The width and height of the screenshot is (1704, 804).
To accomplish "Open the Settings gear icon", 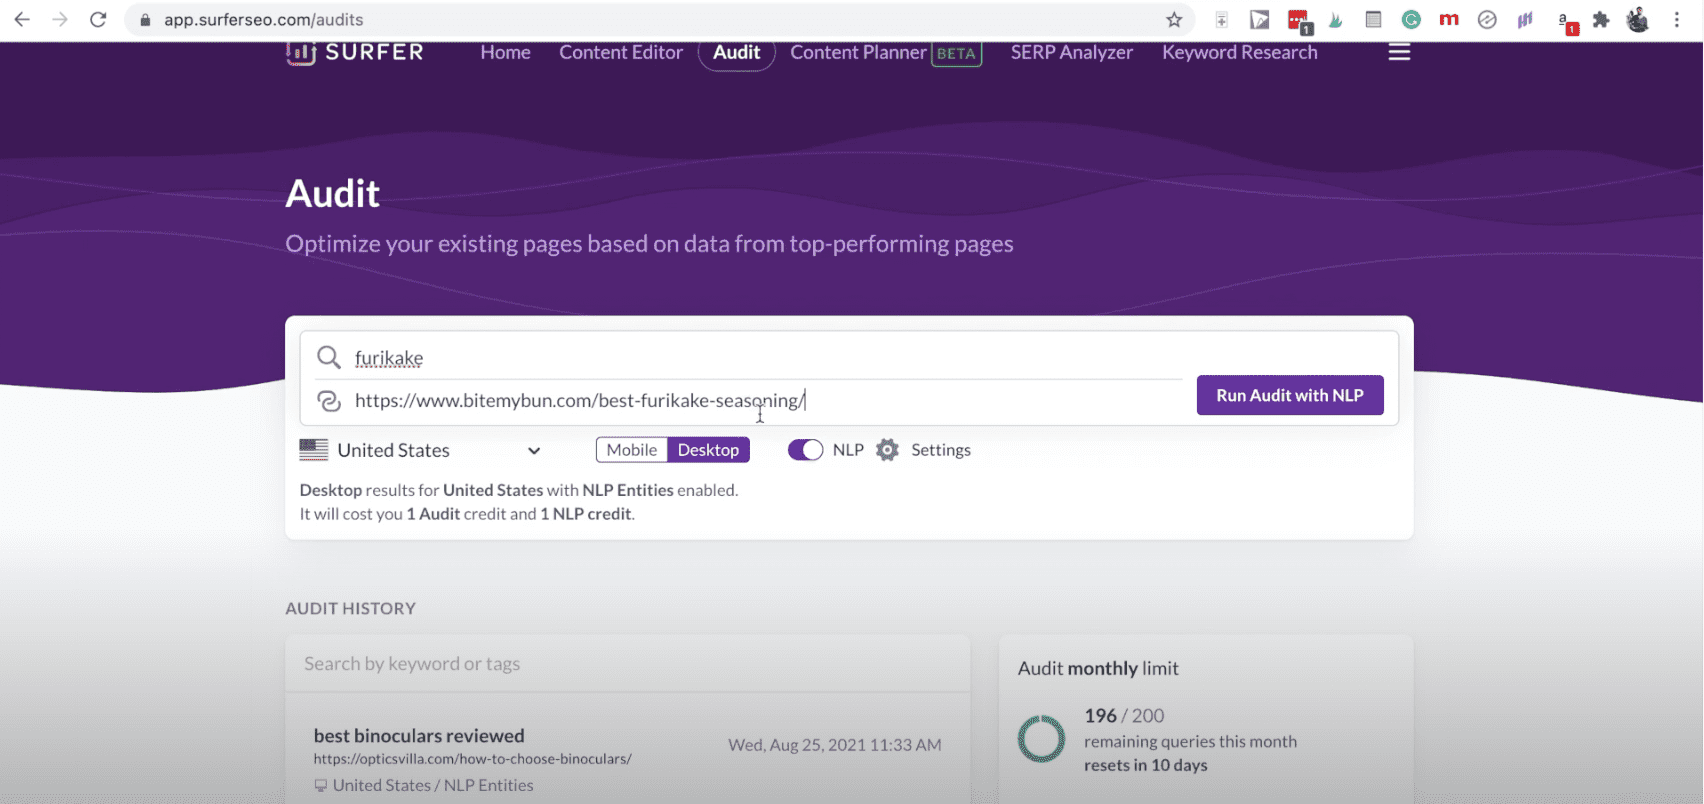I will click(887, 450).
